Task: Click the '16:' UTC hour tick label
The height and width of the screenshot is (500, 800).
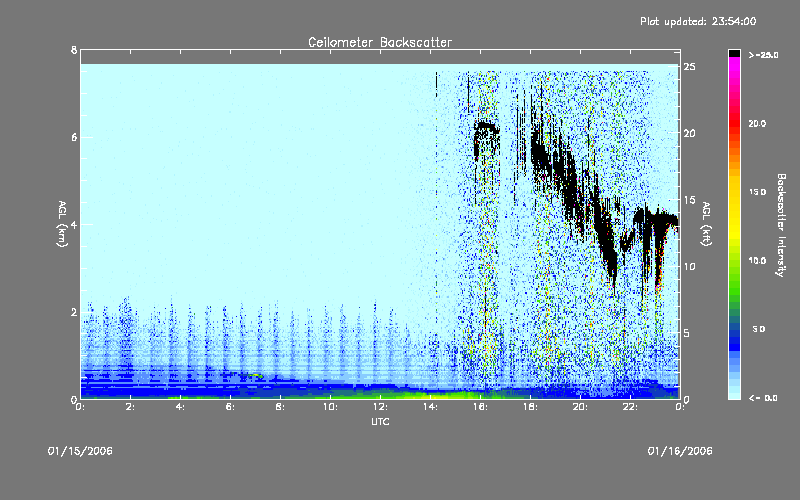Action: (480, 407)
